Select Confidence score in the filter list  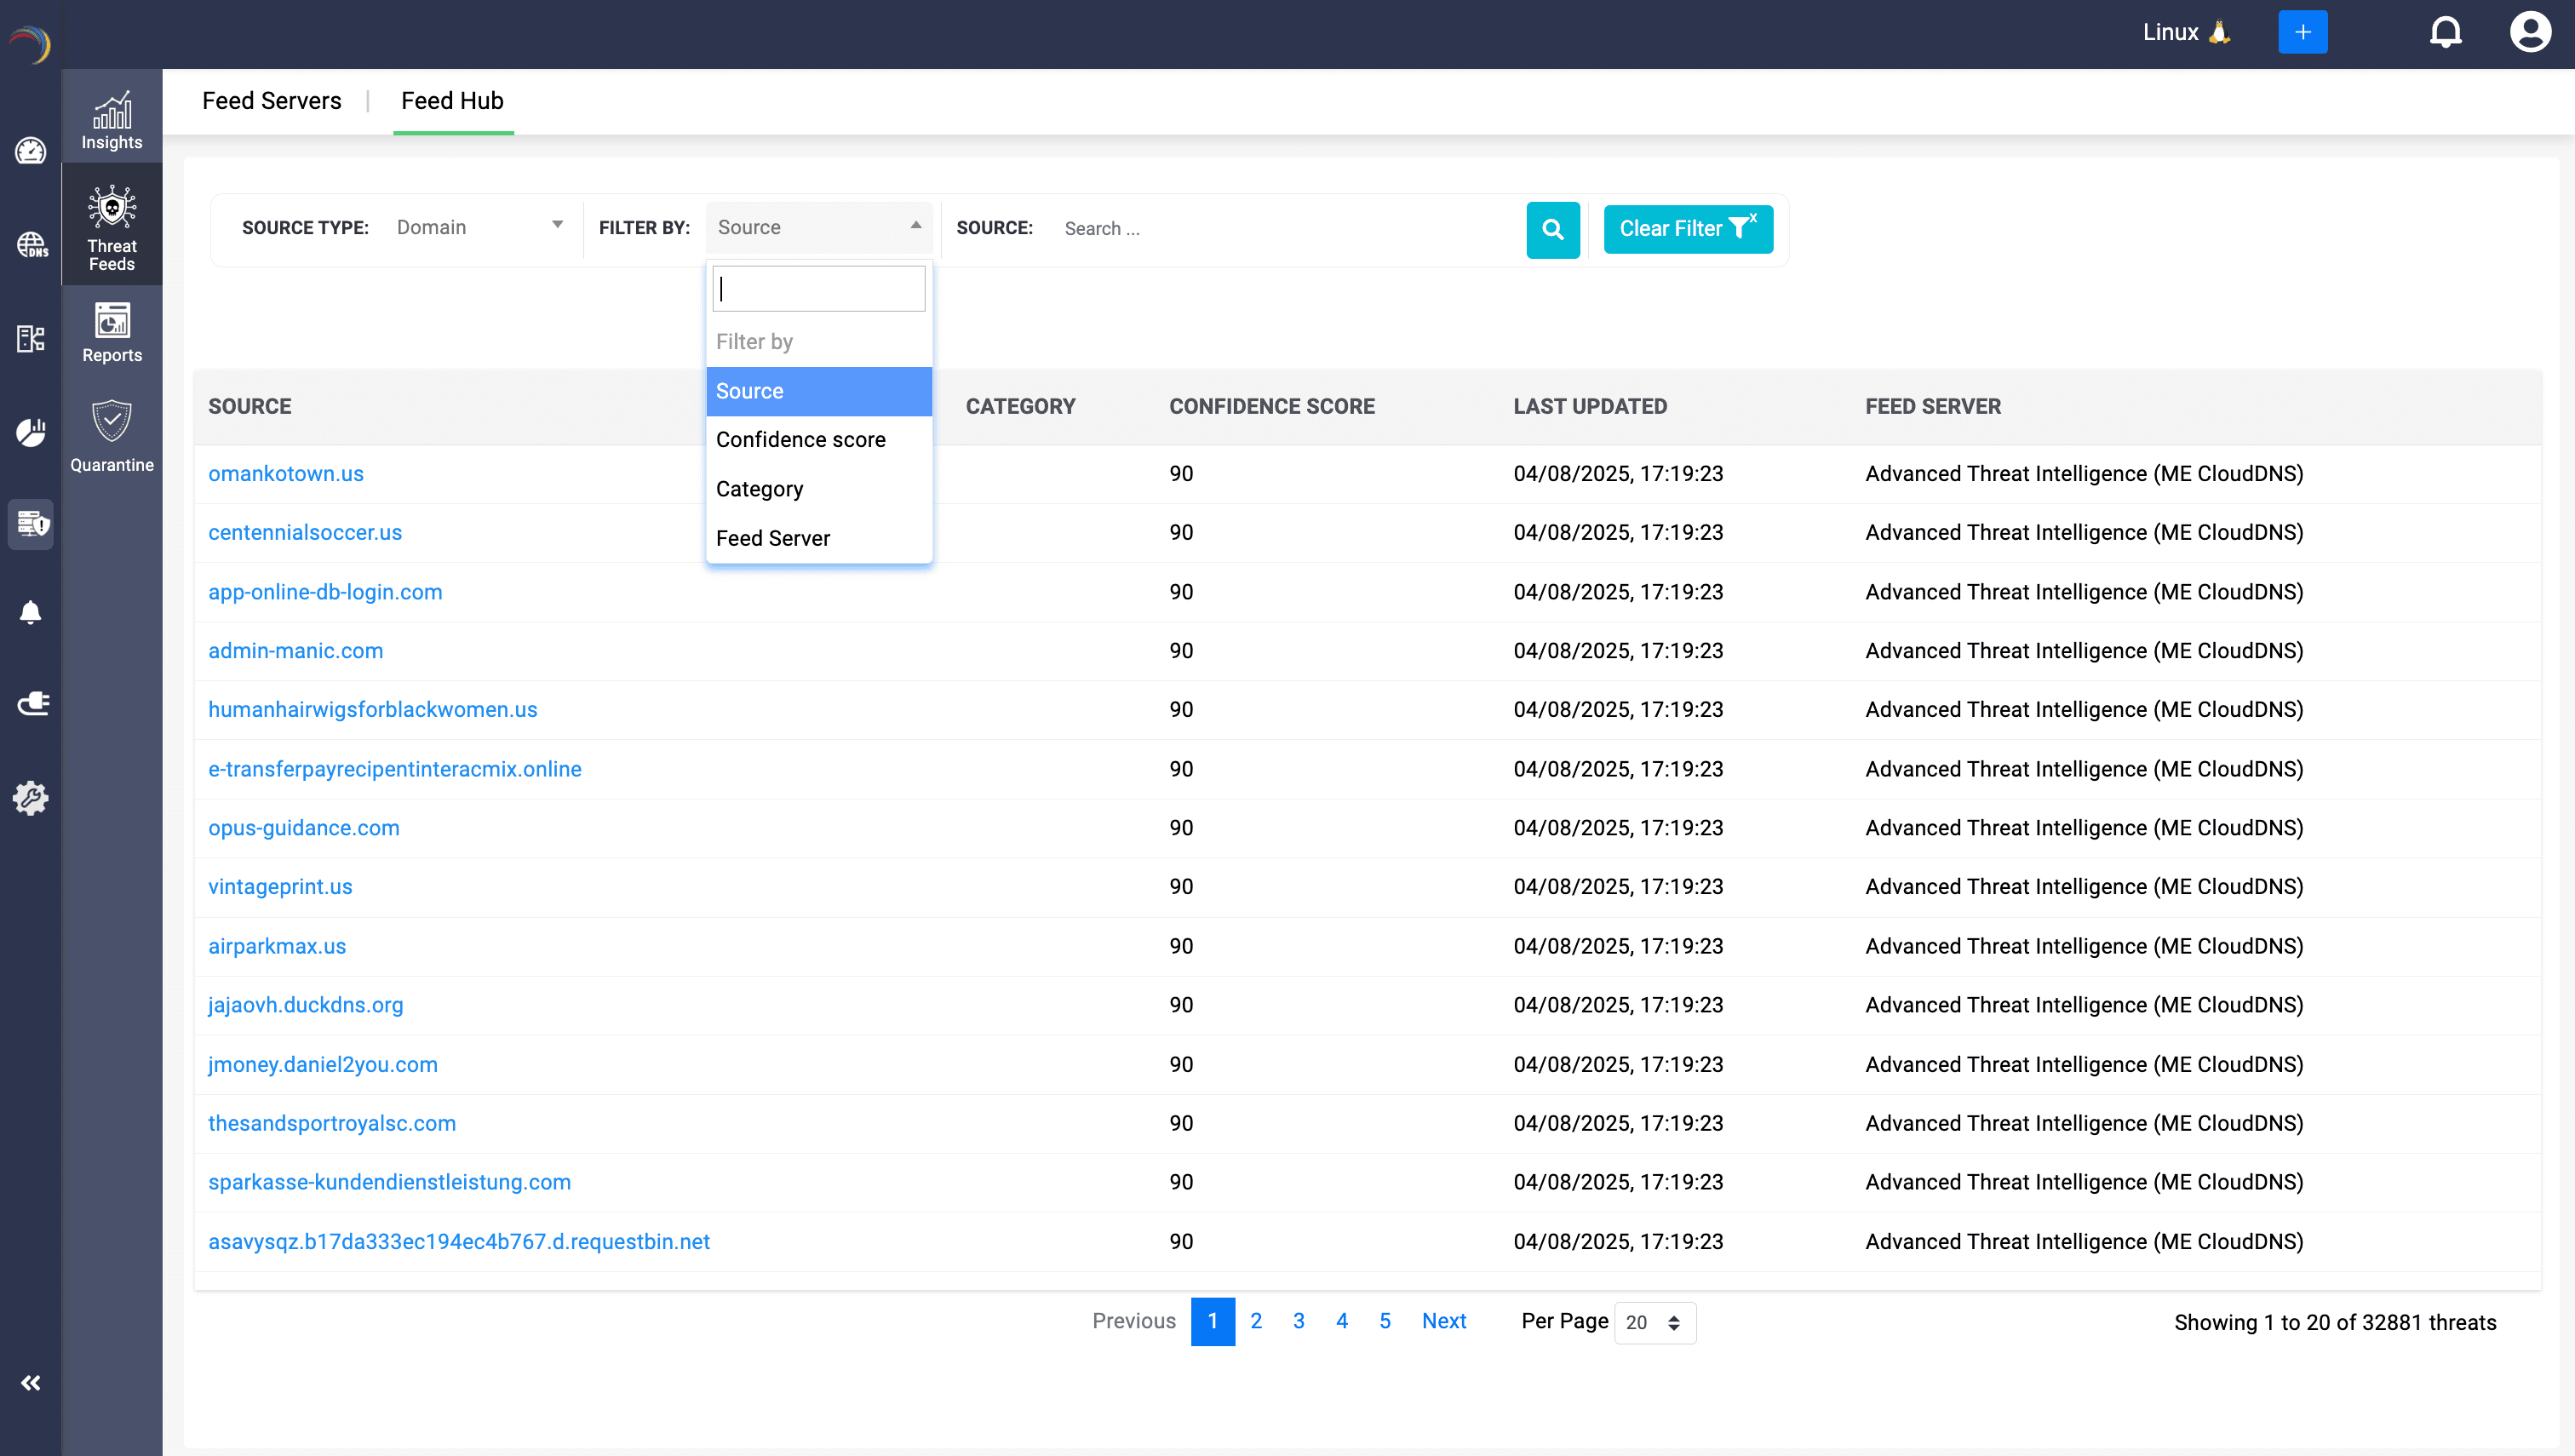800,439
